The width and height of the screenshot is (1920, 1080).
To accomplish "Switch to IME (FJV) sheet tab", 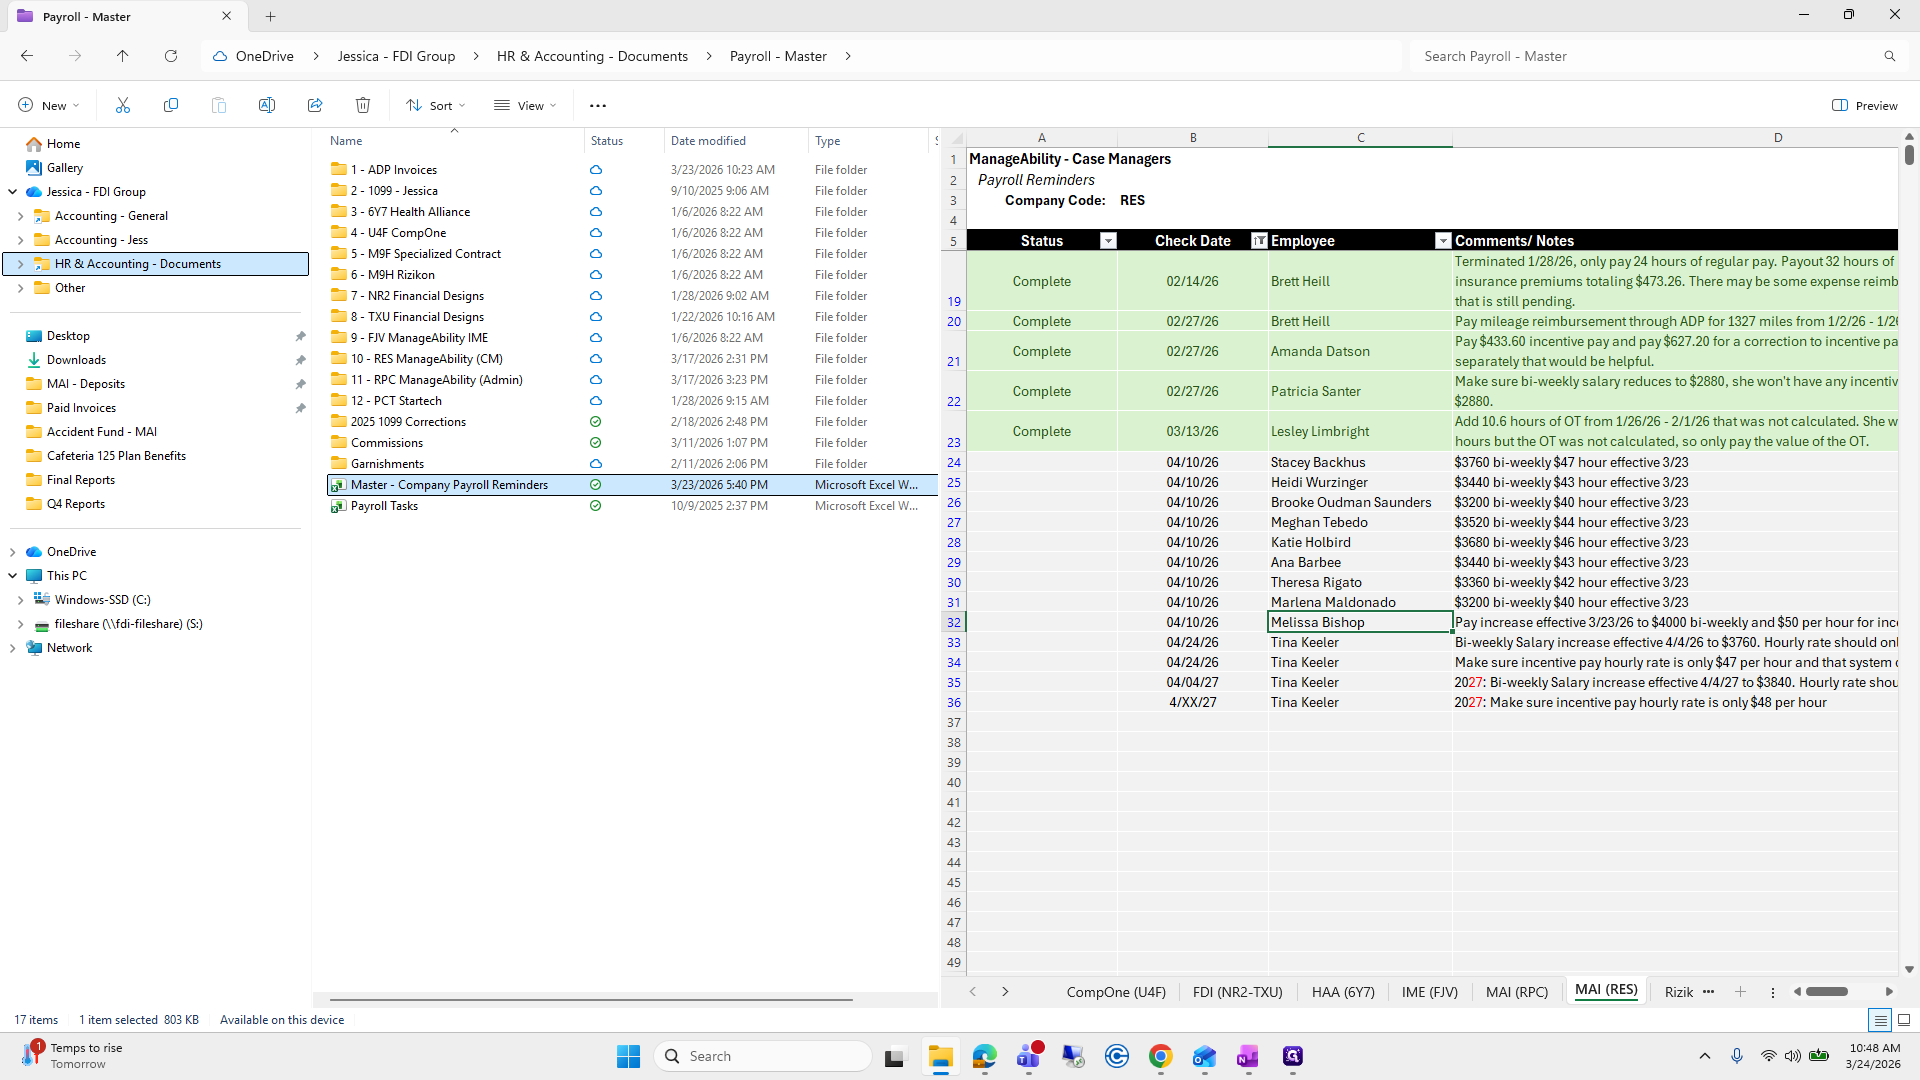I will tap(1429, 992).
